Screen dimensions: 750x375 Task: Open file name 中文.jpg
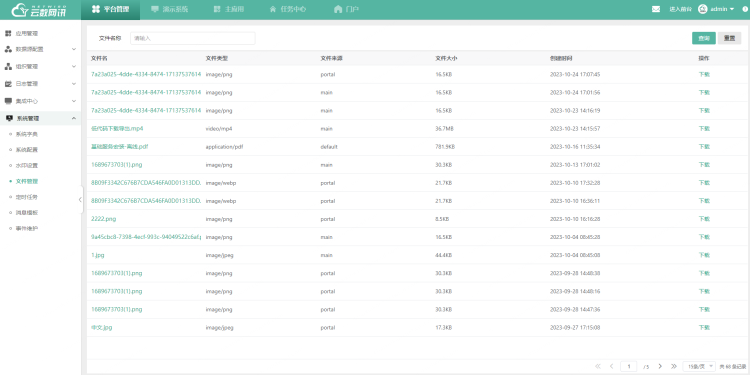click(x=101, y=328)
